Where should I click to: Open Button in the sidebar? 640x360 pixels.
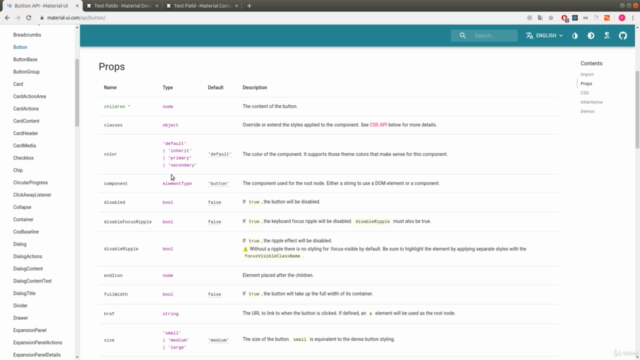point(20,47)
